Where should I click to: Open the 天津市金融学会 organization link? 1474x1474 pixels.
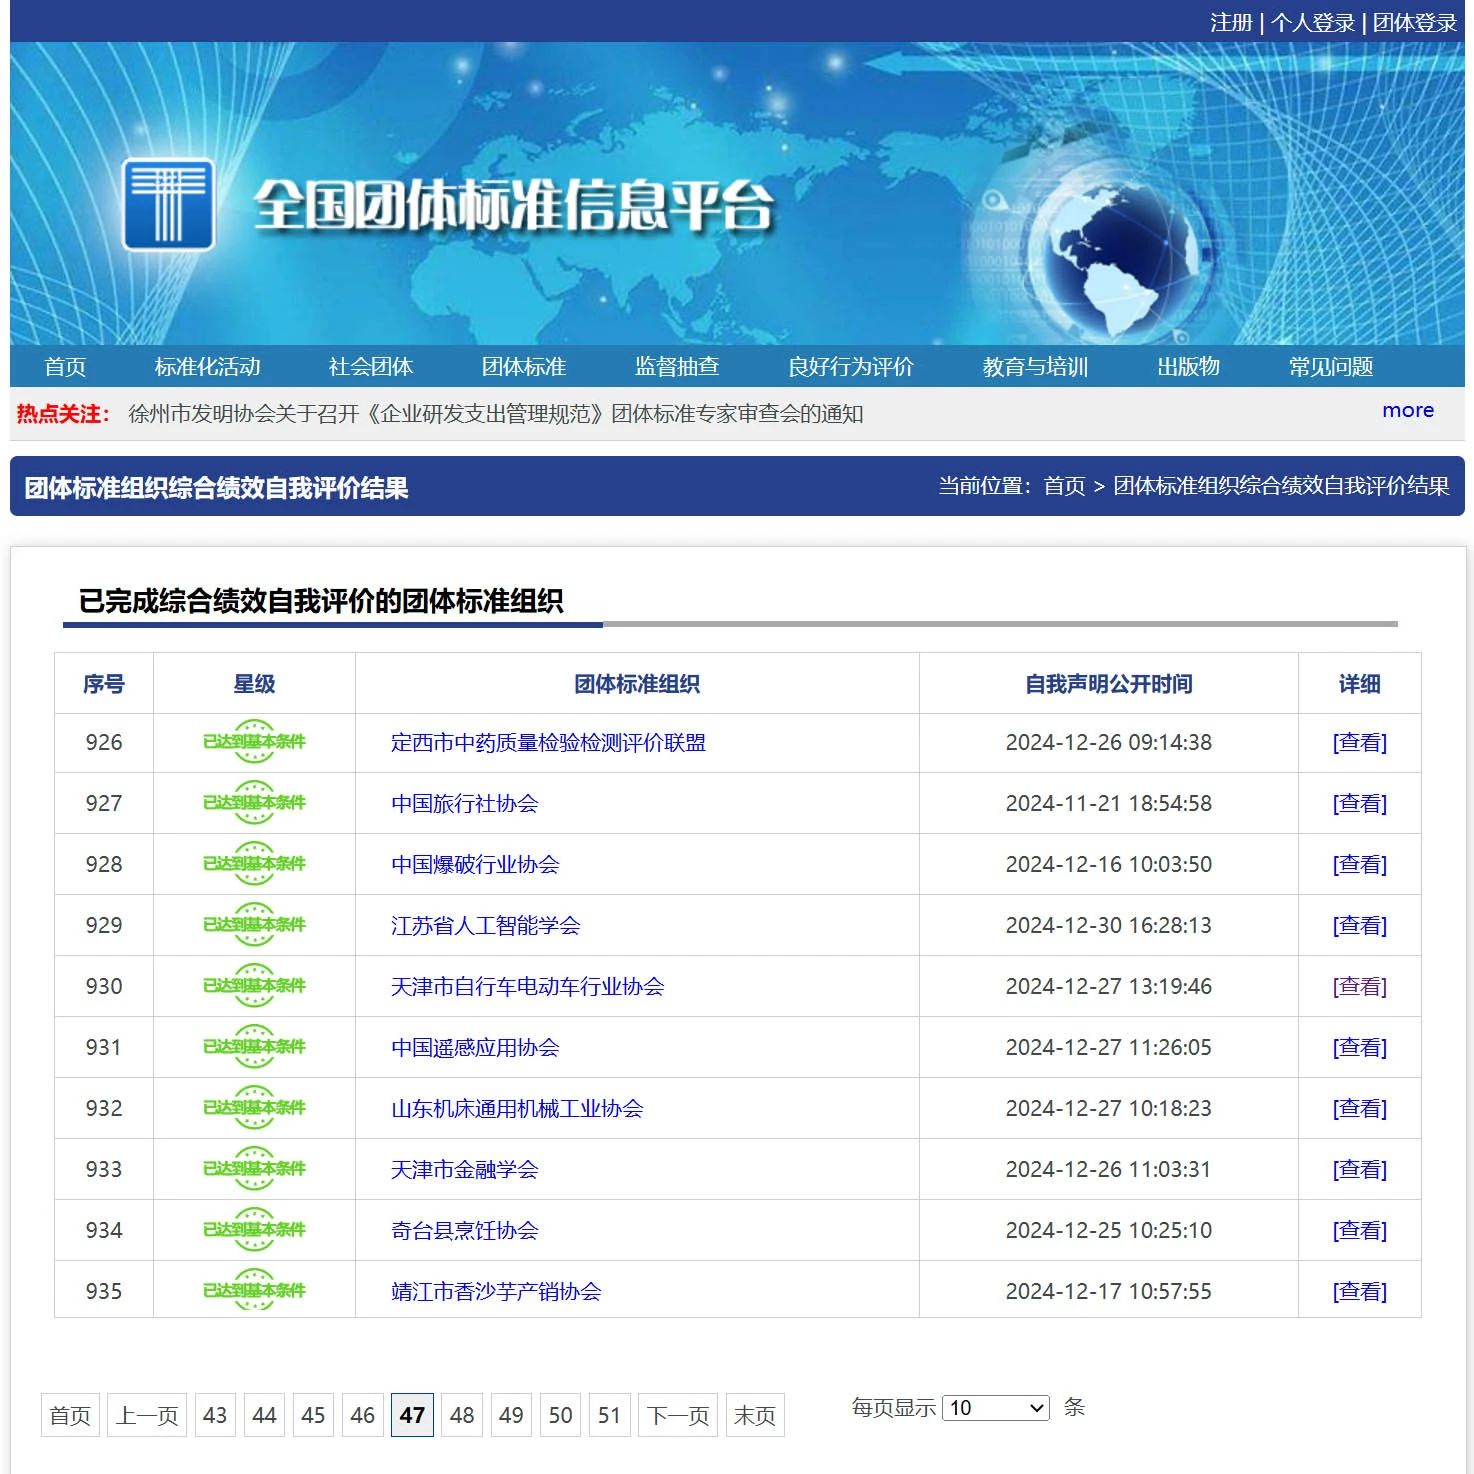coord(464,1170)
